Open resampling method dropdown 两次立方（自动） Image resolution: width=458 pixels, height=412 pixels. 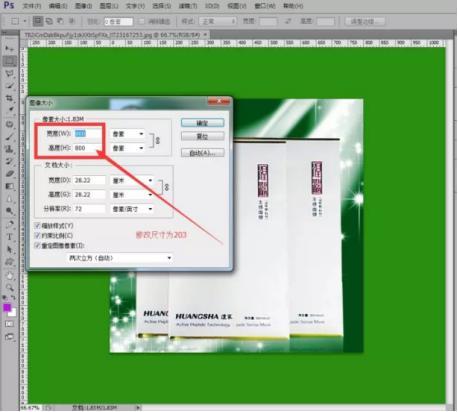pos(119,258)
